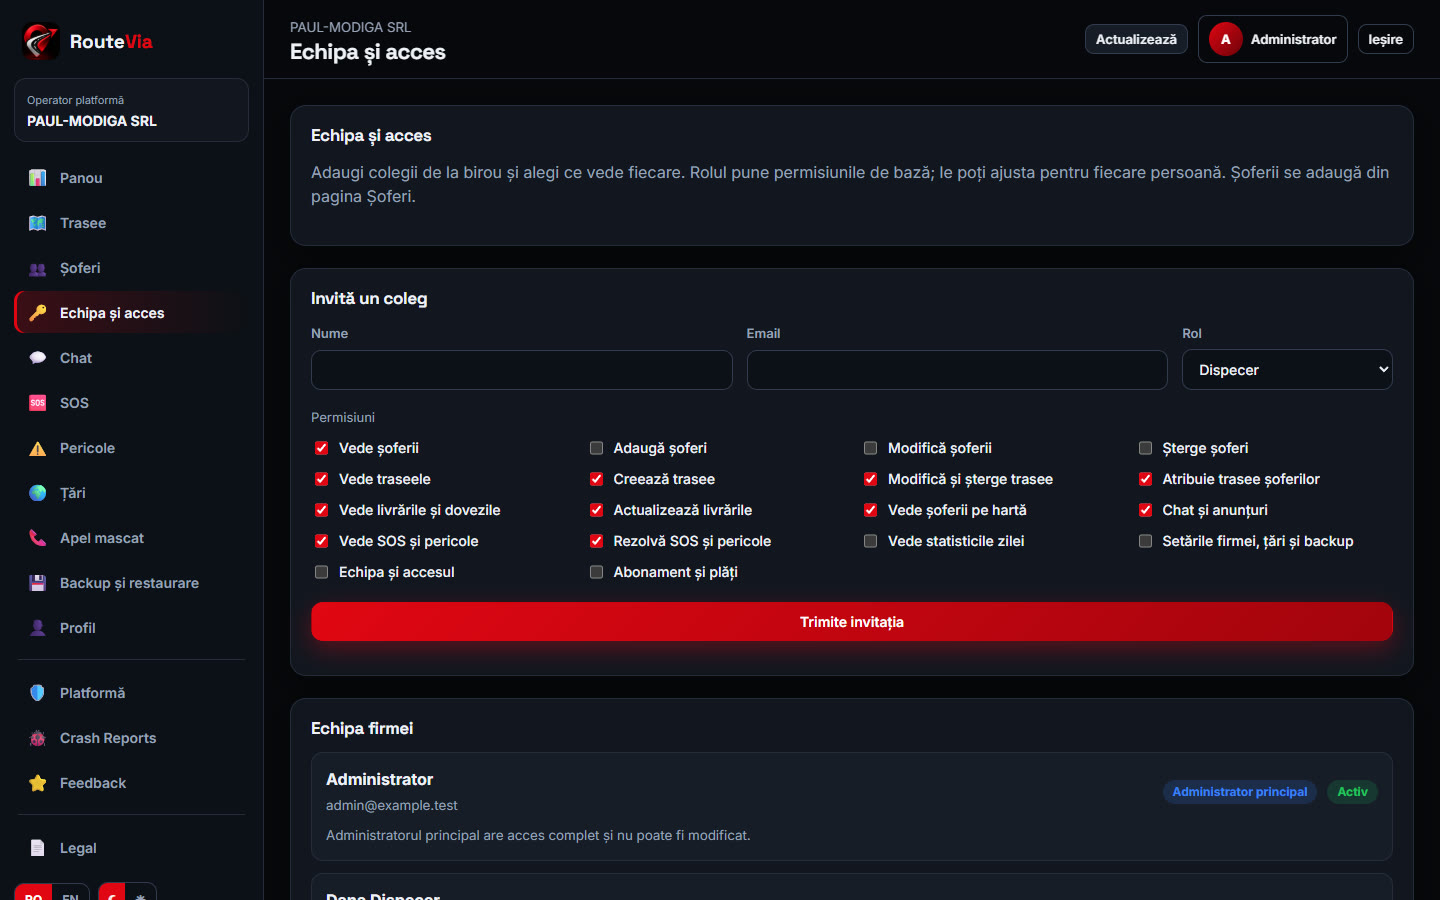
Task: Click the green Activ status badge
Action: click(1352, 792)
